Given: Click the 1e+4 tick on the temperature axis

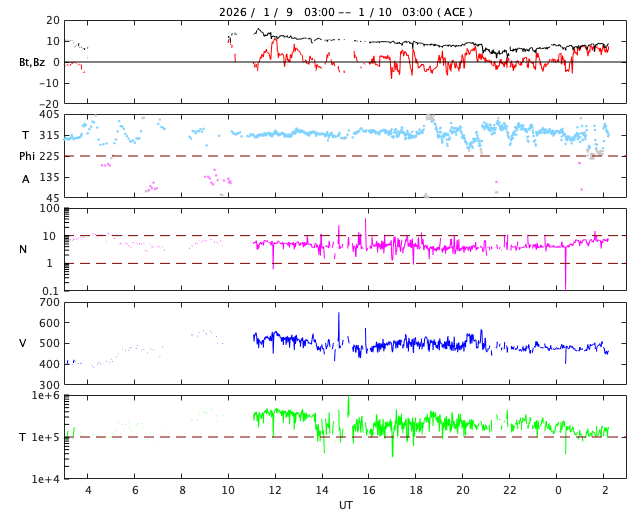Looking at the screenshot, I should 45,479.
